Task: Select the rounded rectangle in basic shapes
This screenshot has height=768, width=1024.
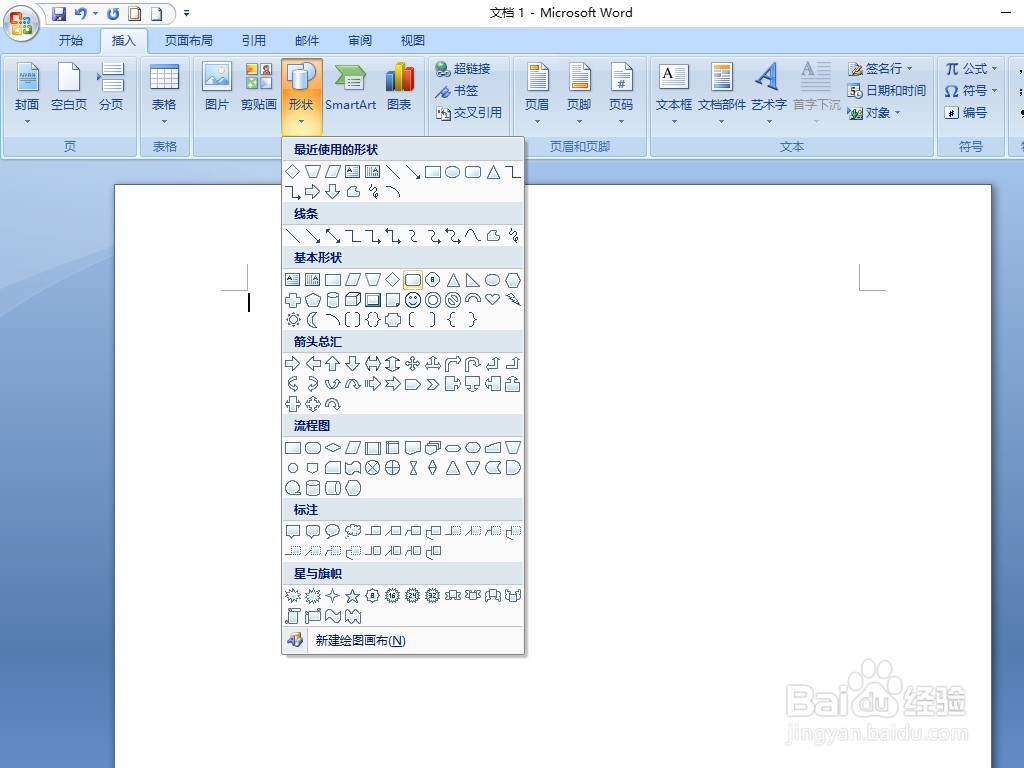Action: (x=413, y=280)
